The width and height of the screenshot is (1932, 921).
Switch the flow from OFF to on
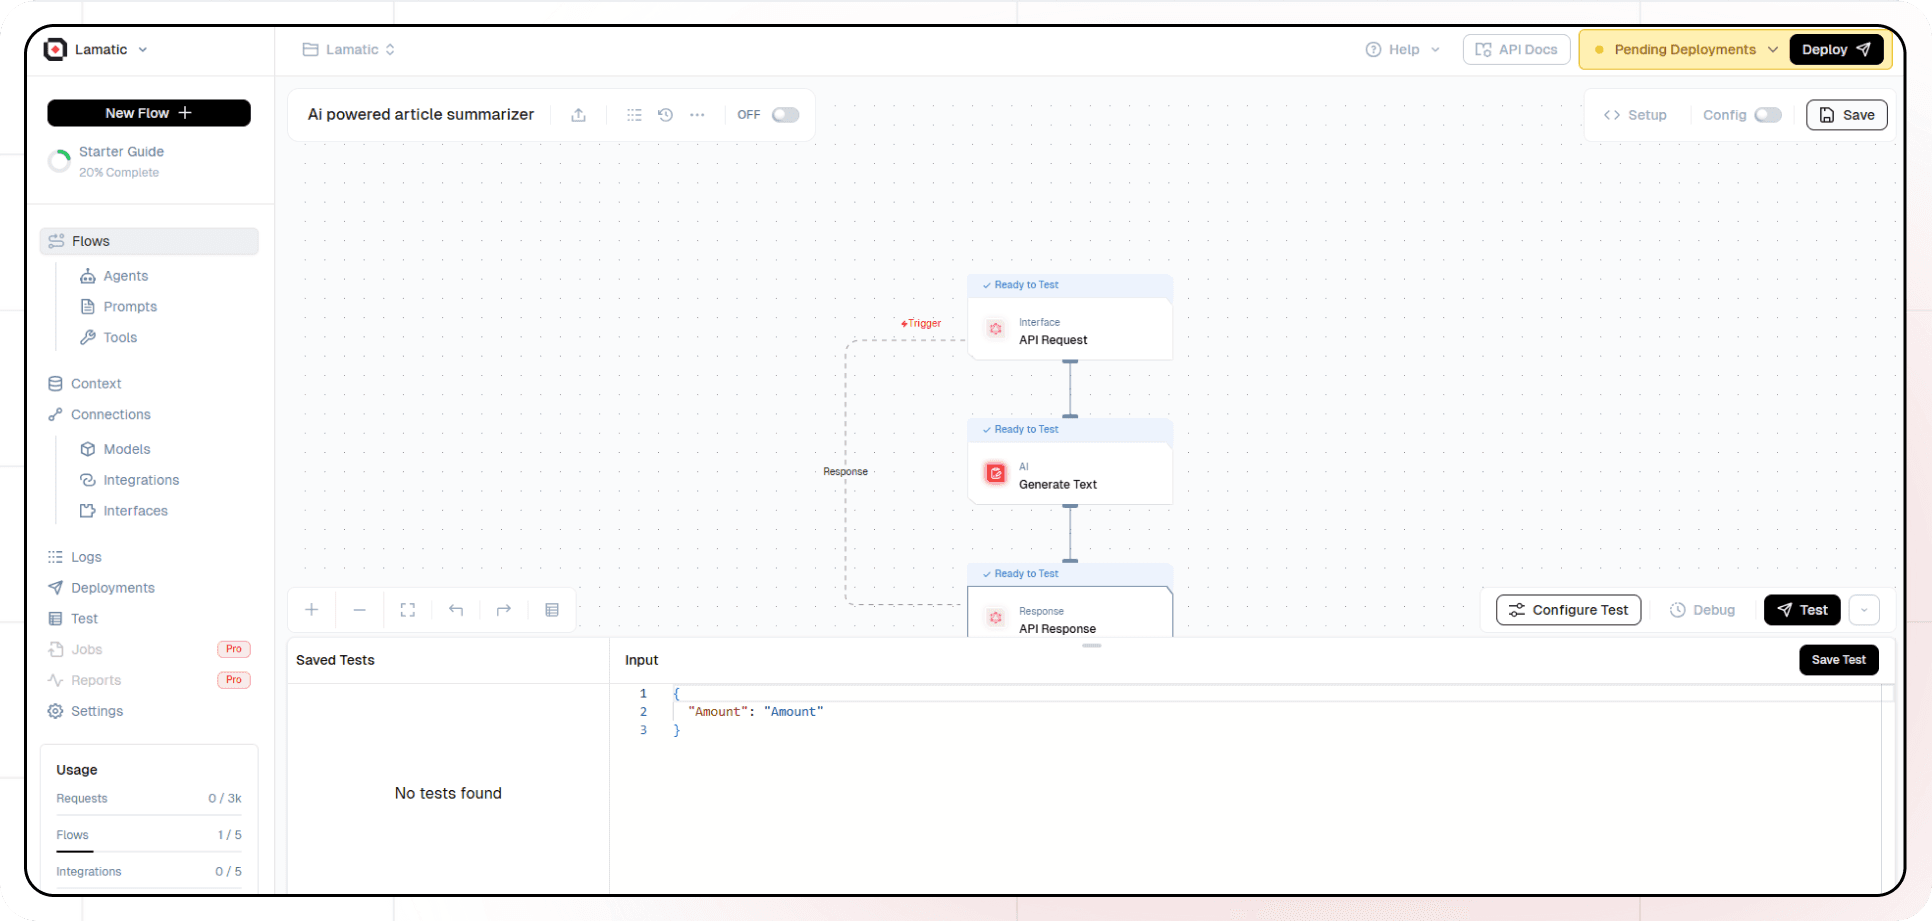tap(785, 115)
